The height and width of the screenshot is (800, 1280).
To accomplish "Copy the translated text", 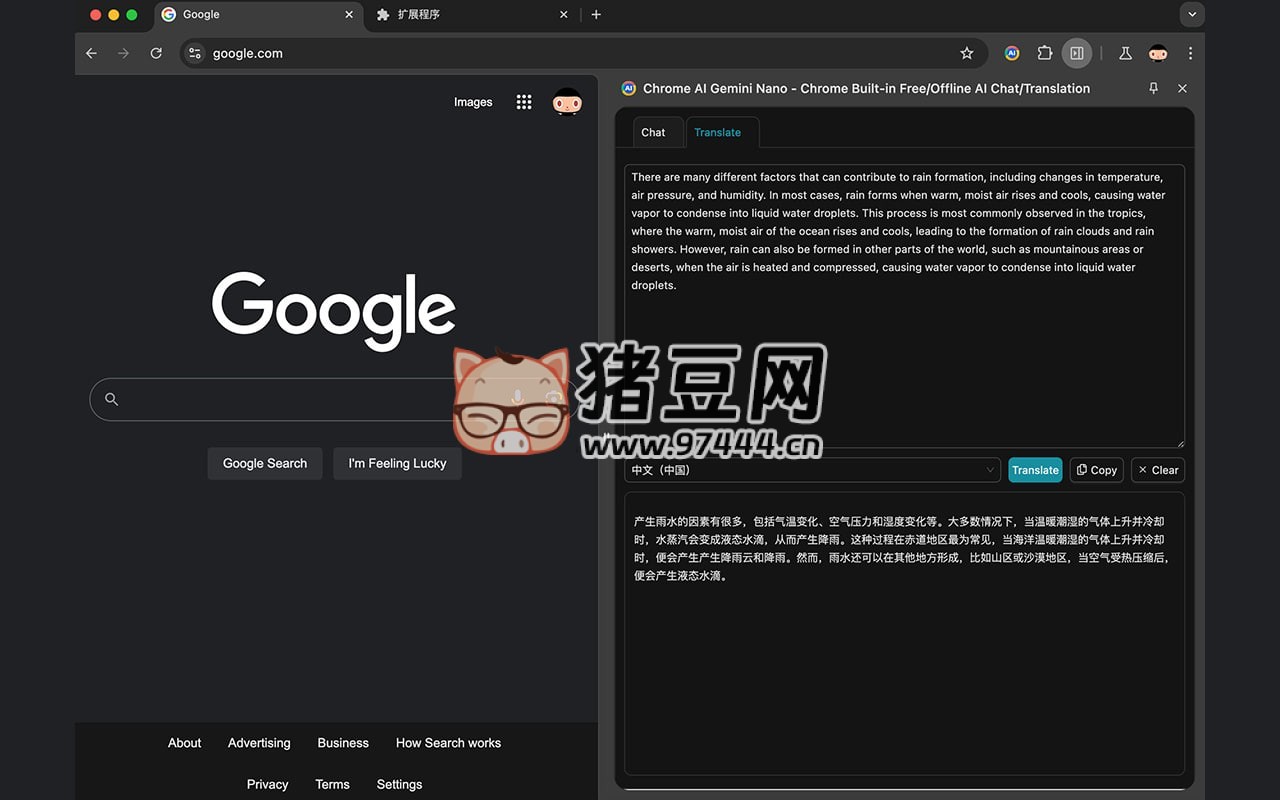I will point(1097,470).
